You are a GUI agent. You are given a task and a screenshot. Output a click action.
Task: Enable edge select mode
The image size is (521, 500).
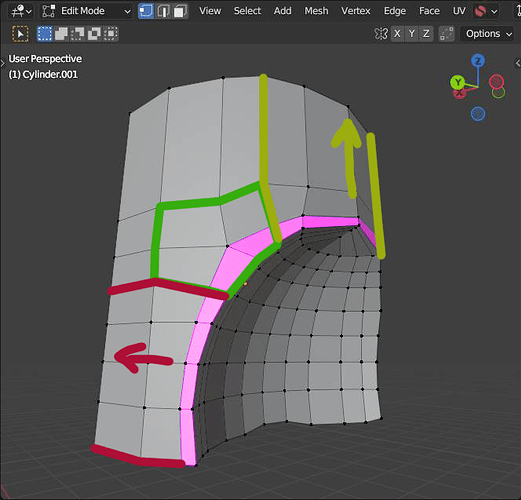(x=163, y=11)
